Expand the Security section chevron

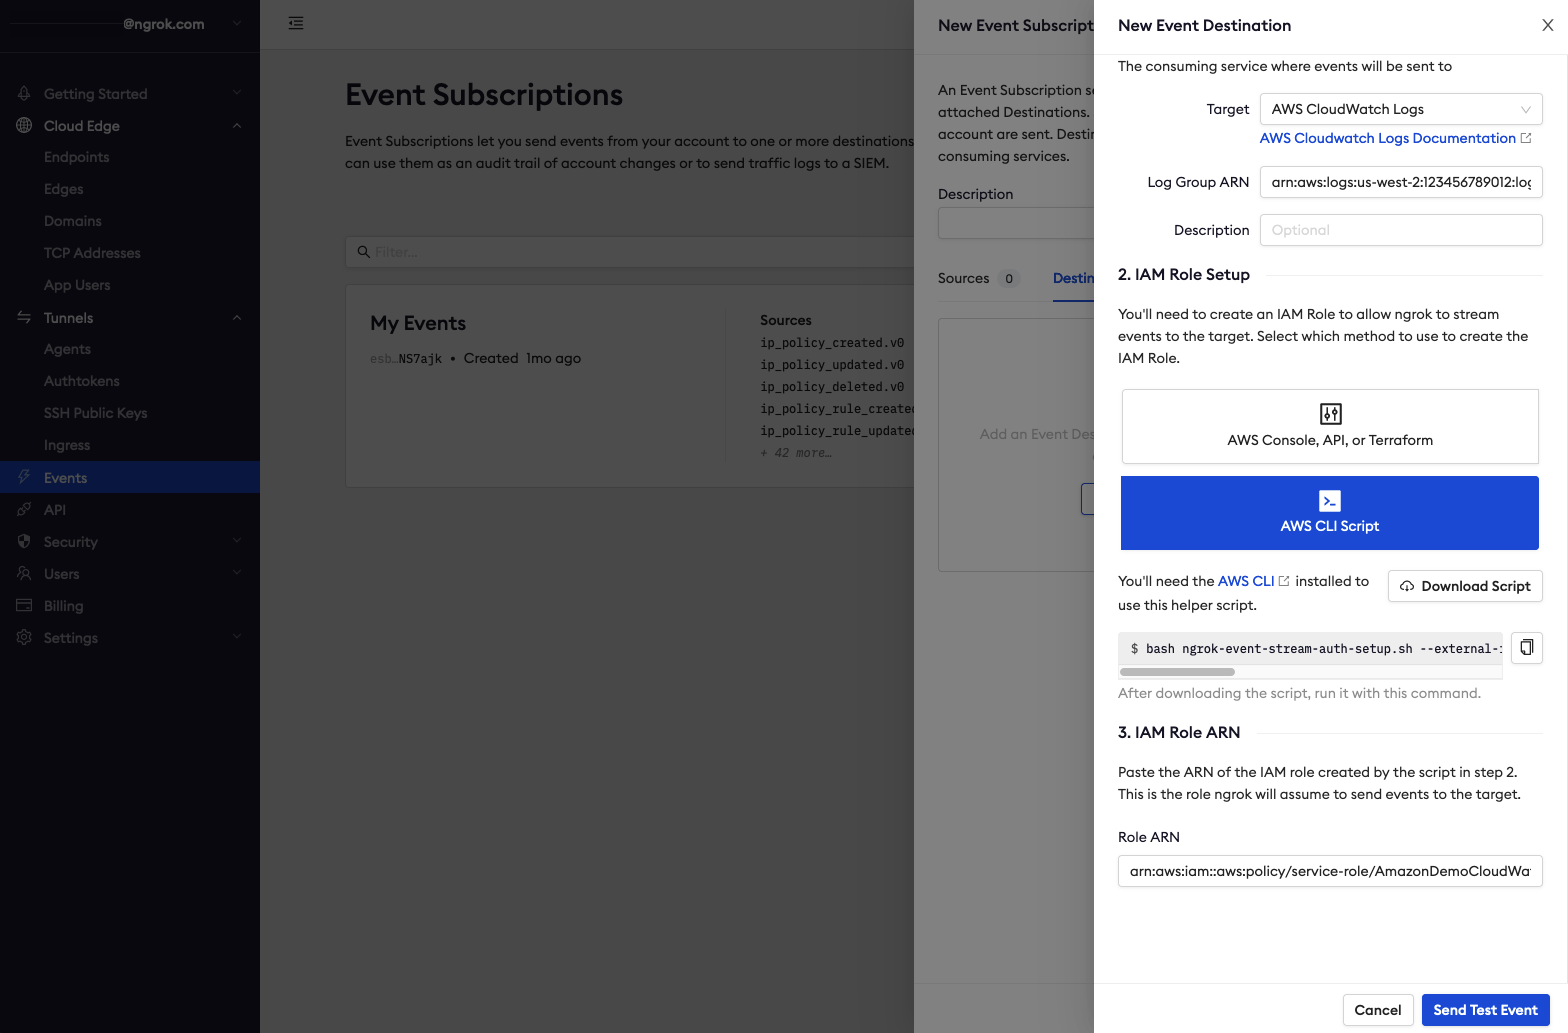pyautogui.click(x=237, y=541)
